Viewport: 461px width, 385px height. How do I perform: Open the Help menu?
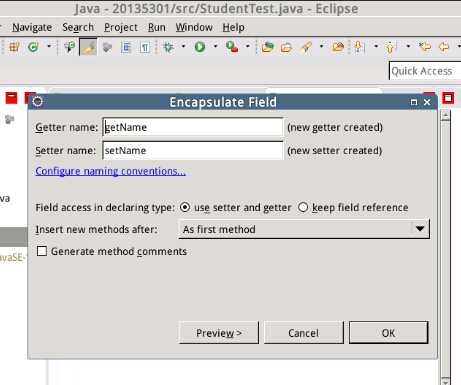(233, 27)
